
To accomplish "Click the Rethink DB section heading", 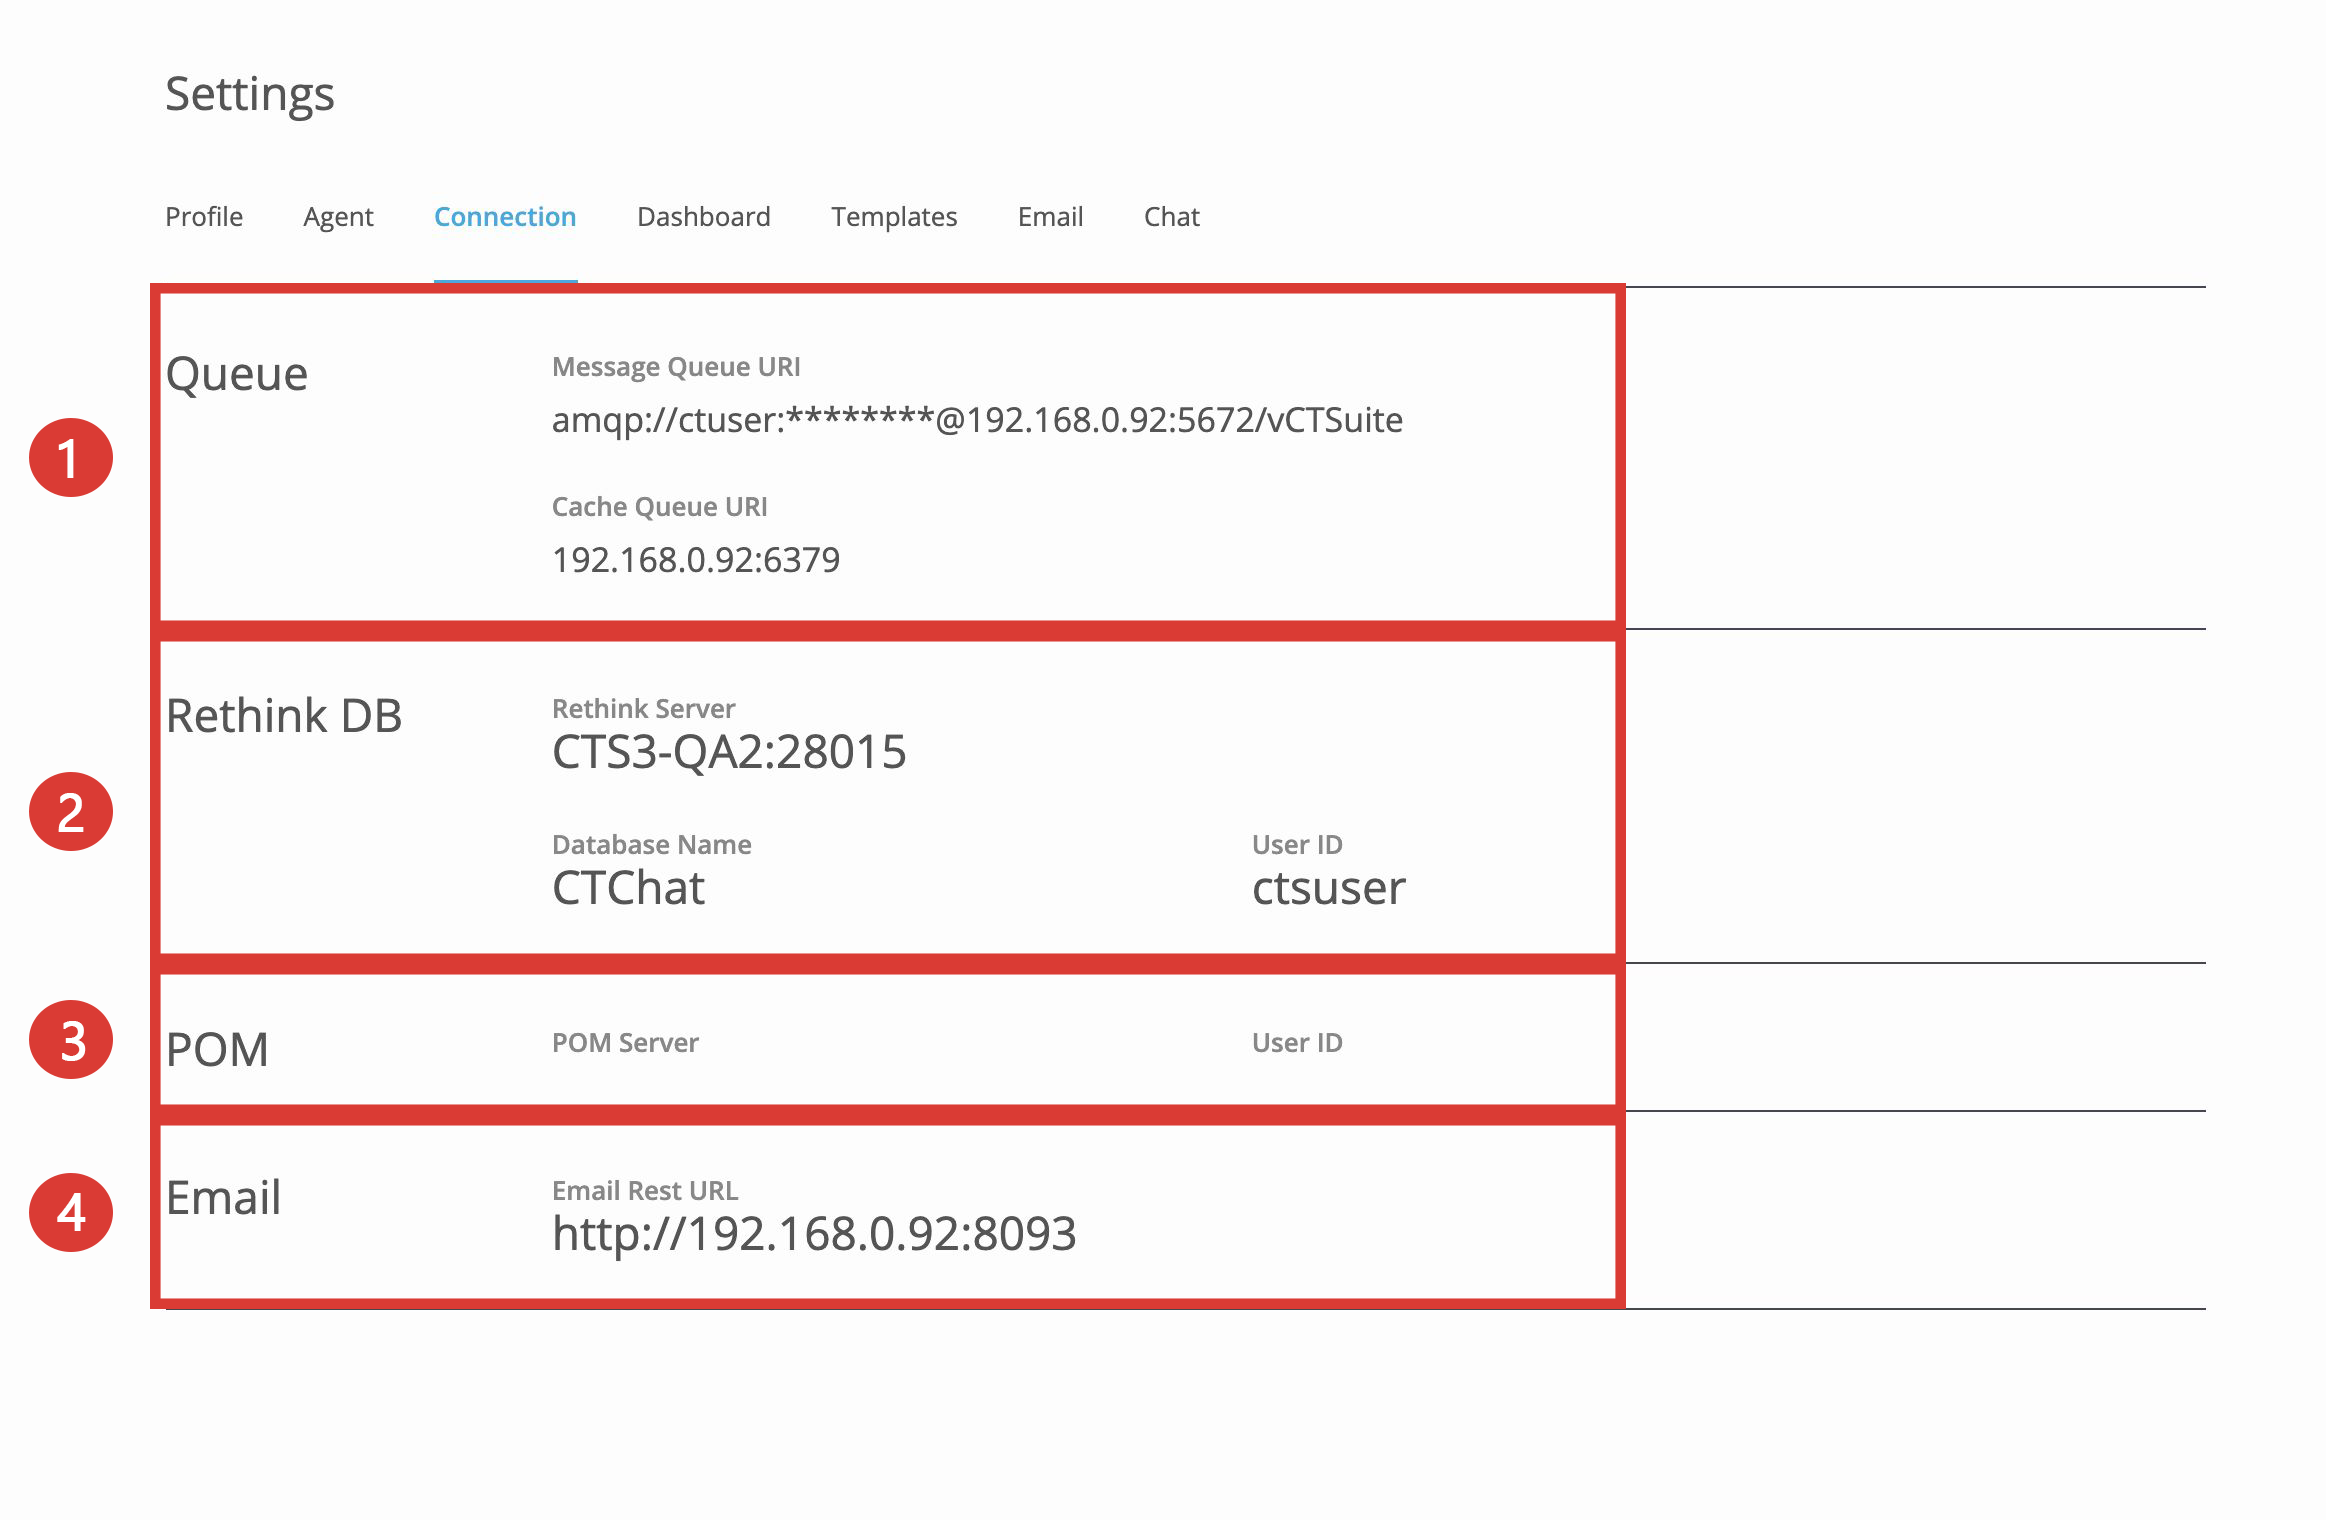I will click(x=284, y=716).
